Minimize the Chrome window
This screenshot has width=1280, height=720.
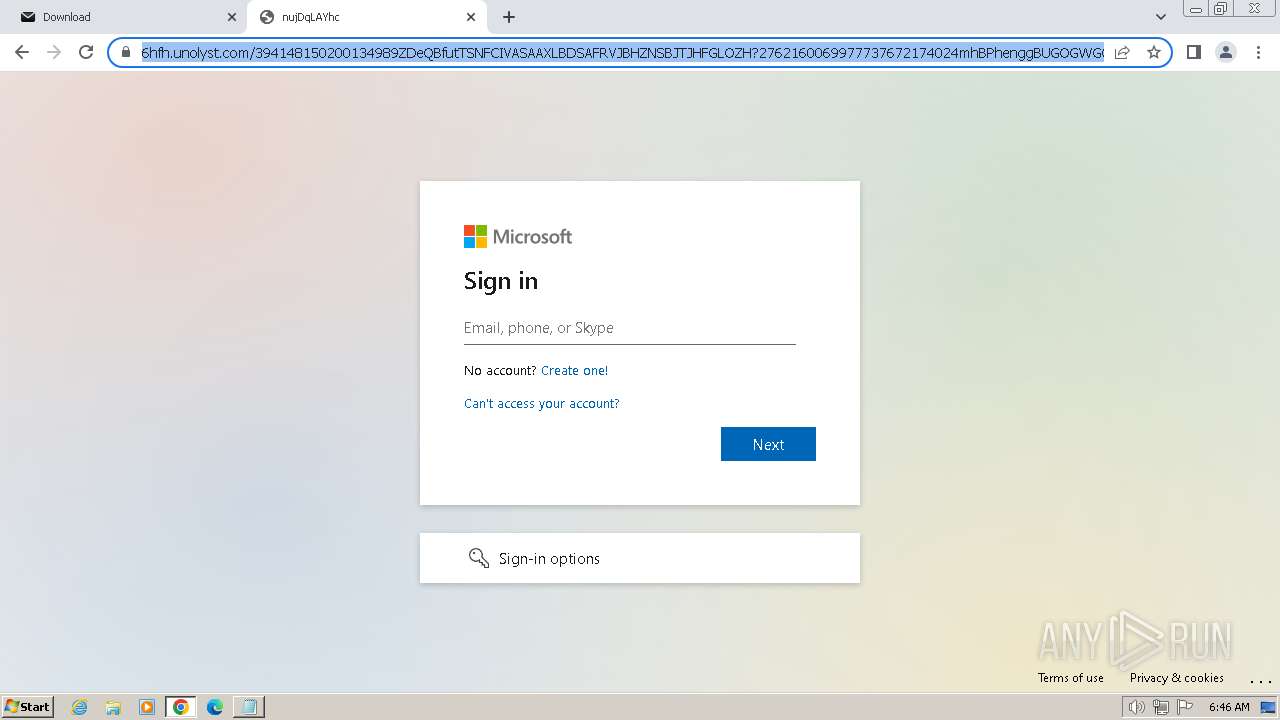(x=1196, y=9)
